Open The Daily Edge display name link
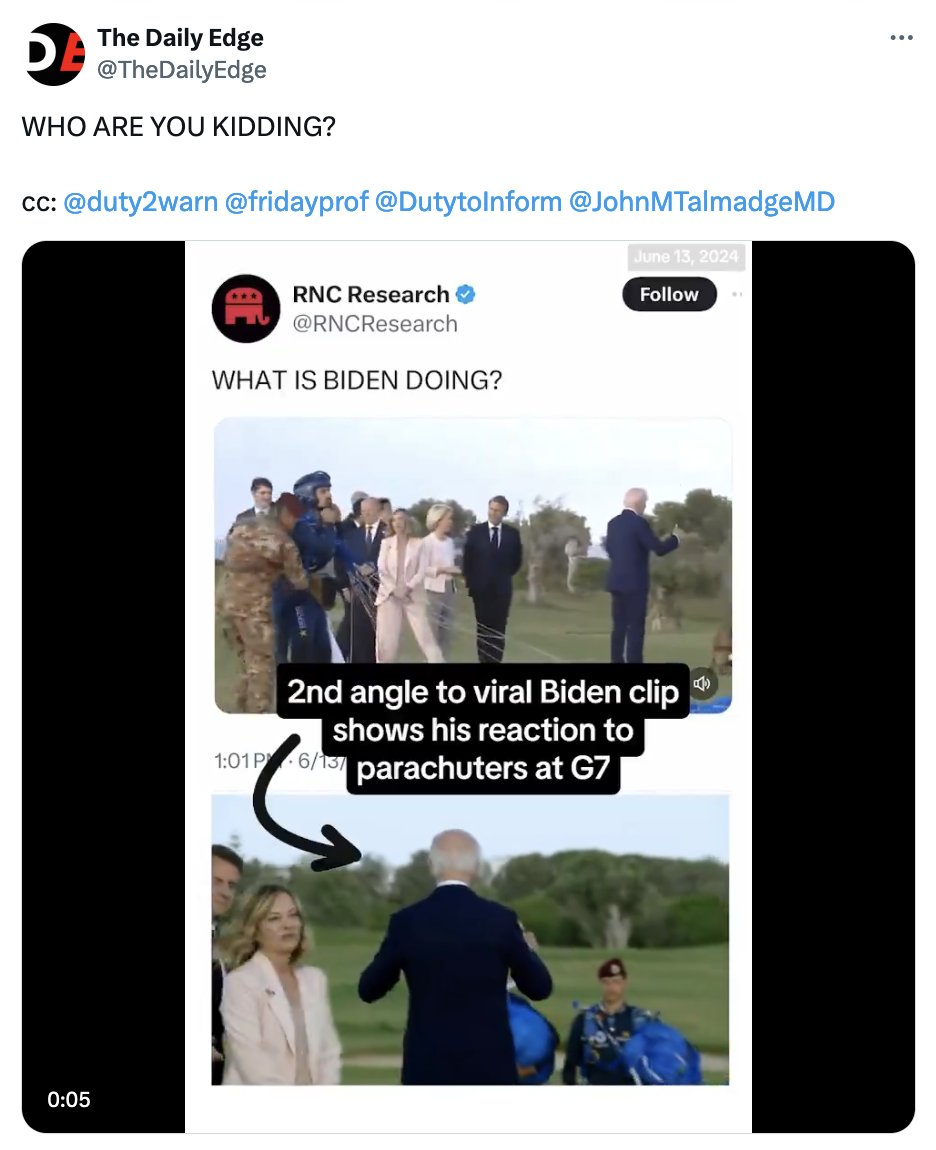936x1150 pixels. [180, 39]
